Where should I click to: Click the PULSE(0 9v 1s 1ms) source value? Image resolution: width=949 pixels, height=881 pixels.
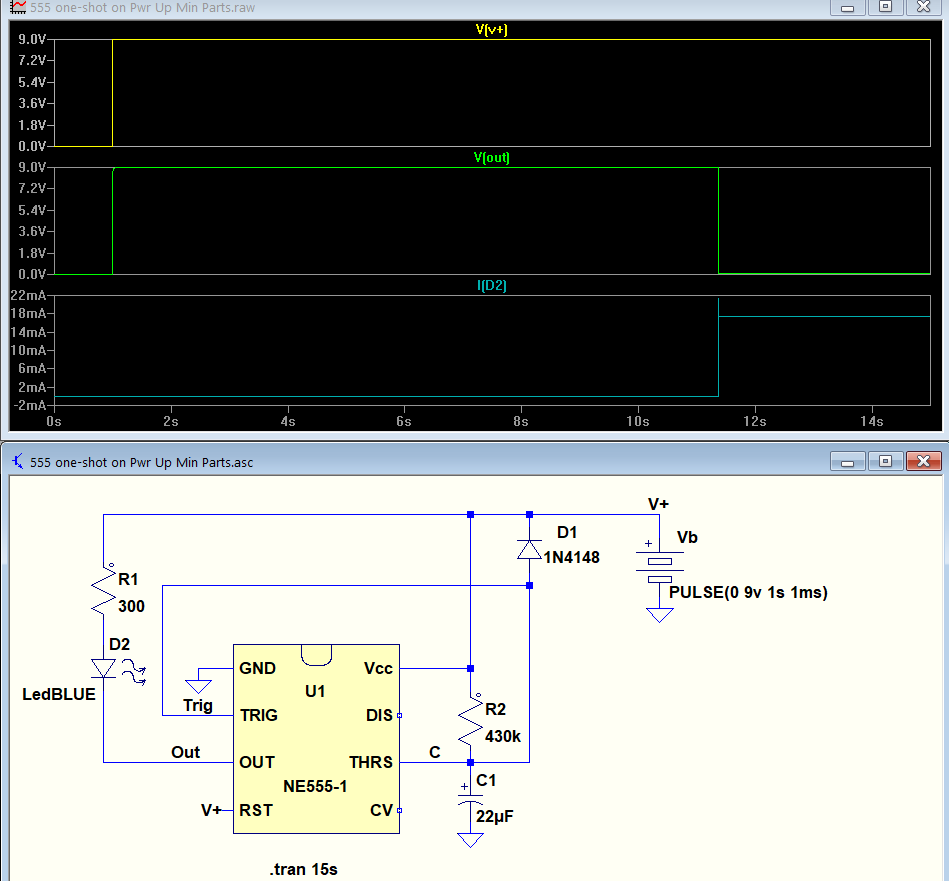click(748, 592)
